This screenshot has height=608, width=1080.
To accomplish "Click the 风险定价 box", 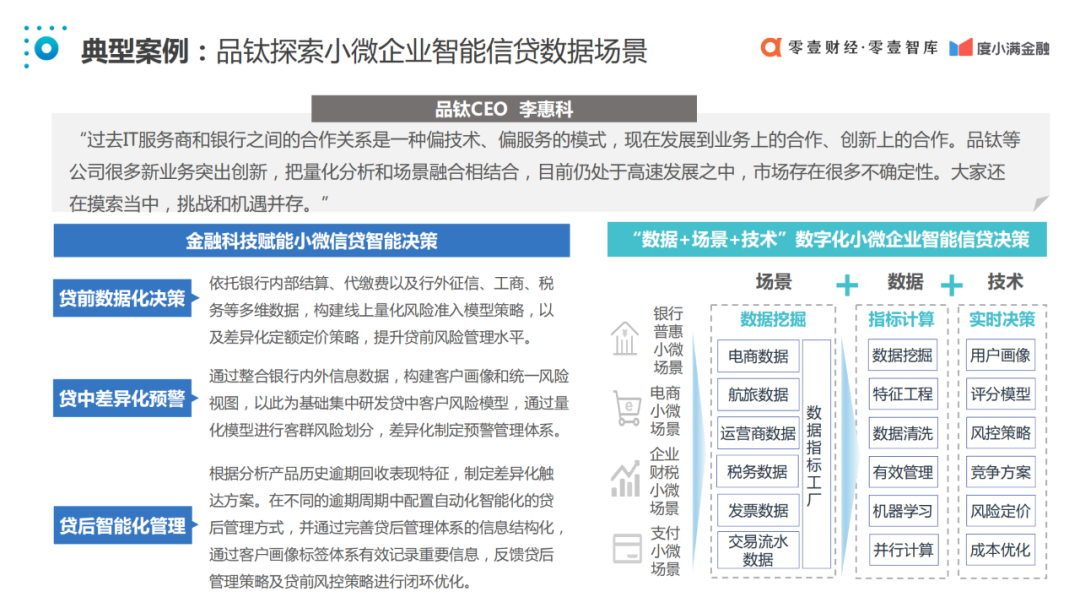I will pos(1000,511).
